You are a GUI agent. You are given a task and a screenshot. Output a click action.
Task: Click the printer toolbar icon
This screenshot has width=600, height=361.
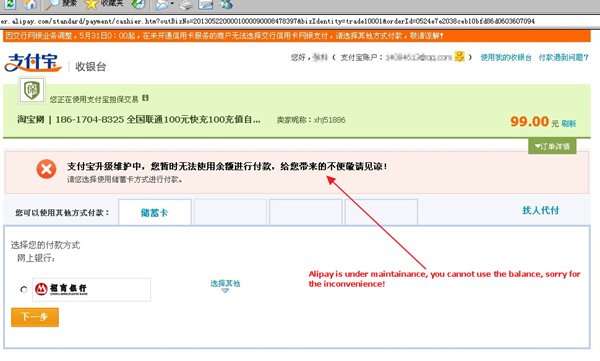coord(186,5)
